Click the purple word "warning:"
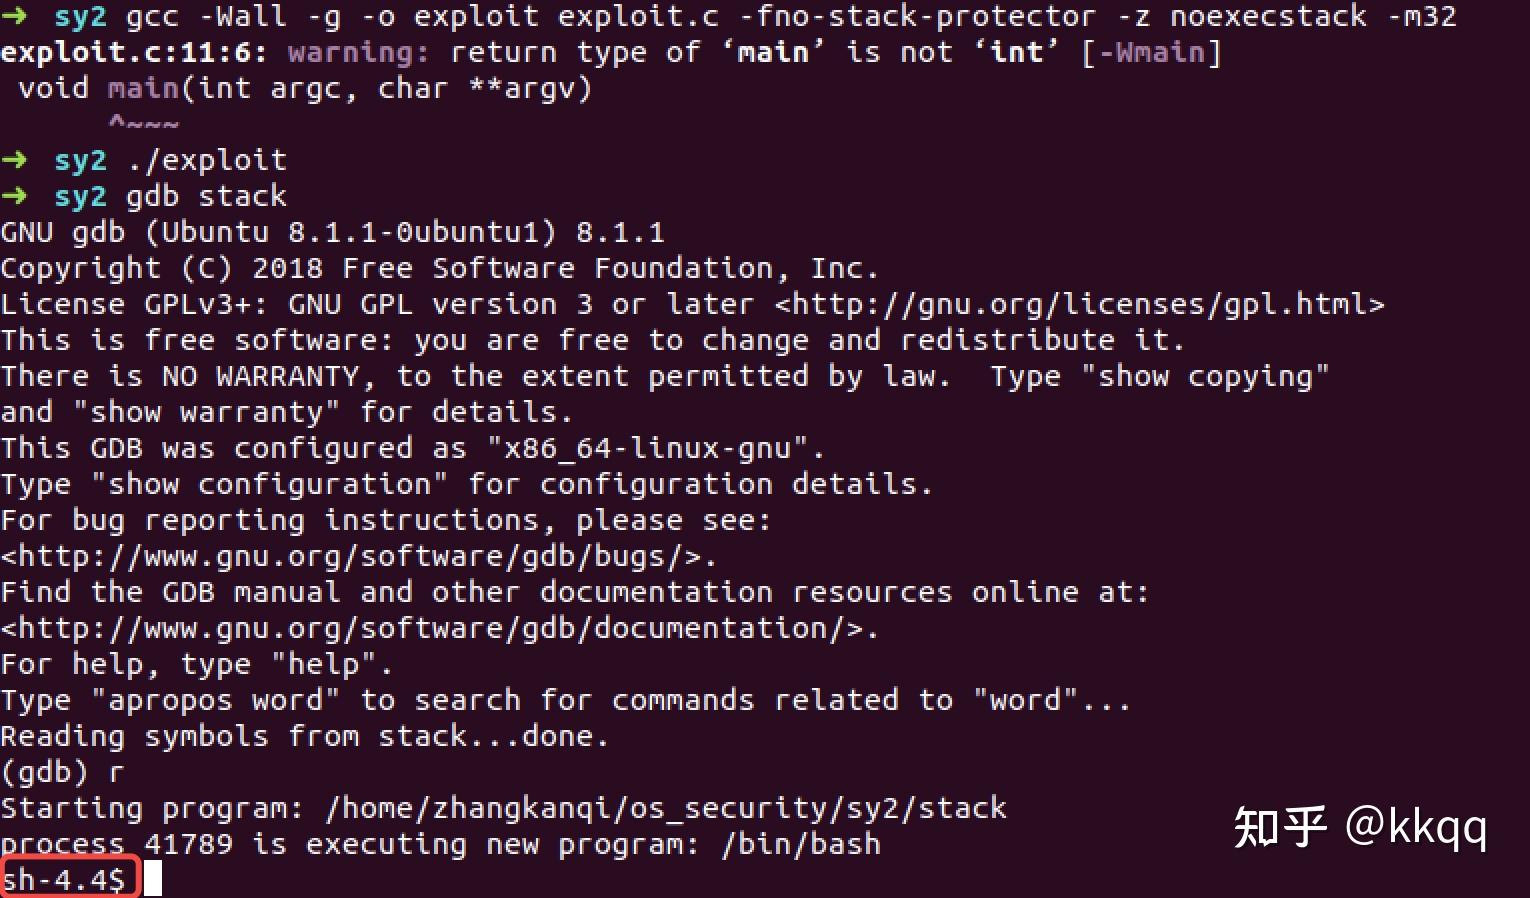Screen dimensions: 1530x898 (350, 52)
